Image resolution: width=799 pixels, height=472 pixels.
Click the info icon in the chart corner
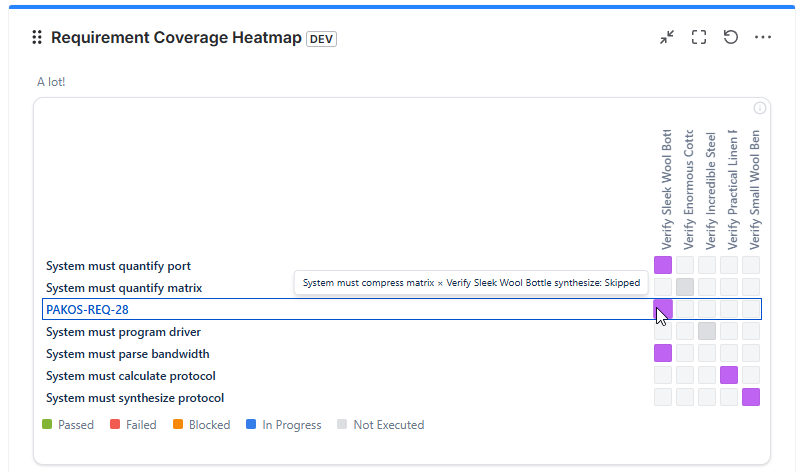click(x=759, y=108)
